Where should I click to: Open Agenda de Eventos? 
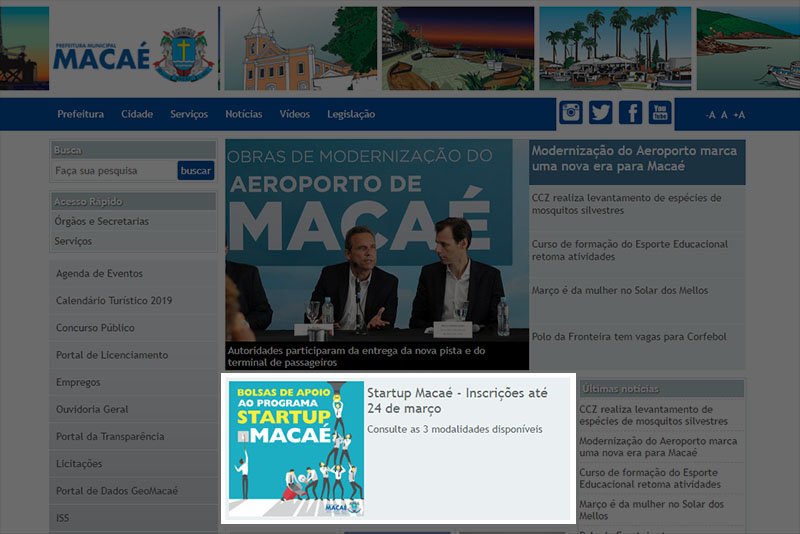point(99,274)
